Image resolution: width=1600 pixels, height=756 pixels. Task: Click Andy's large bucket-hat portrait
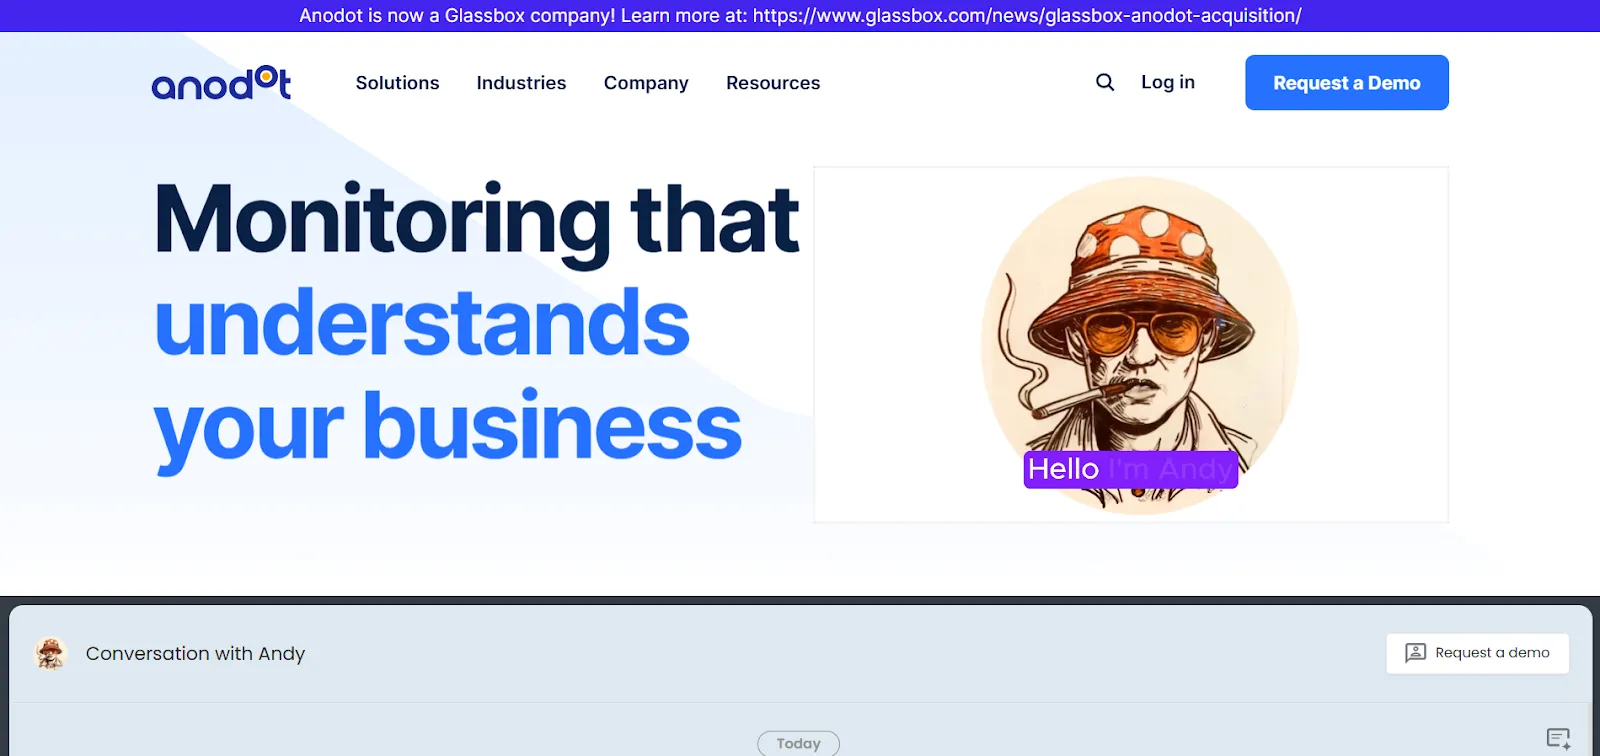pos(1140,345)
